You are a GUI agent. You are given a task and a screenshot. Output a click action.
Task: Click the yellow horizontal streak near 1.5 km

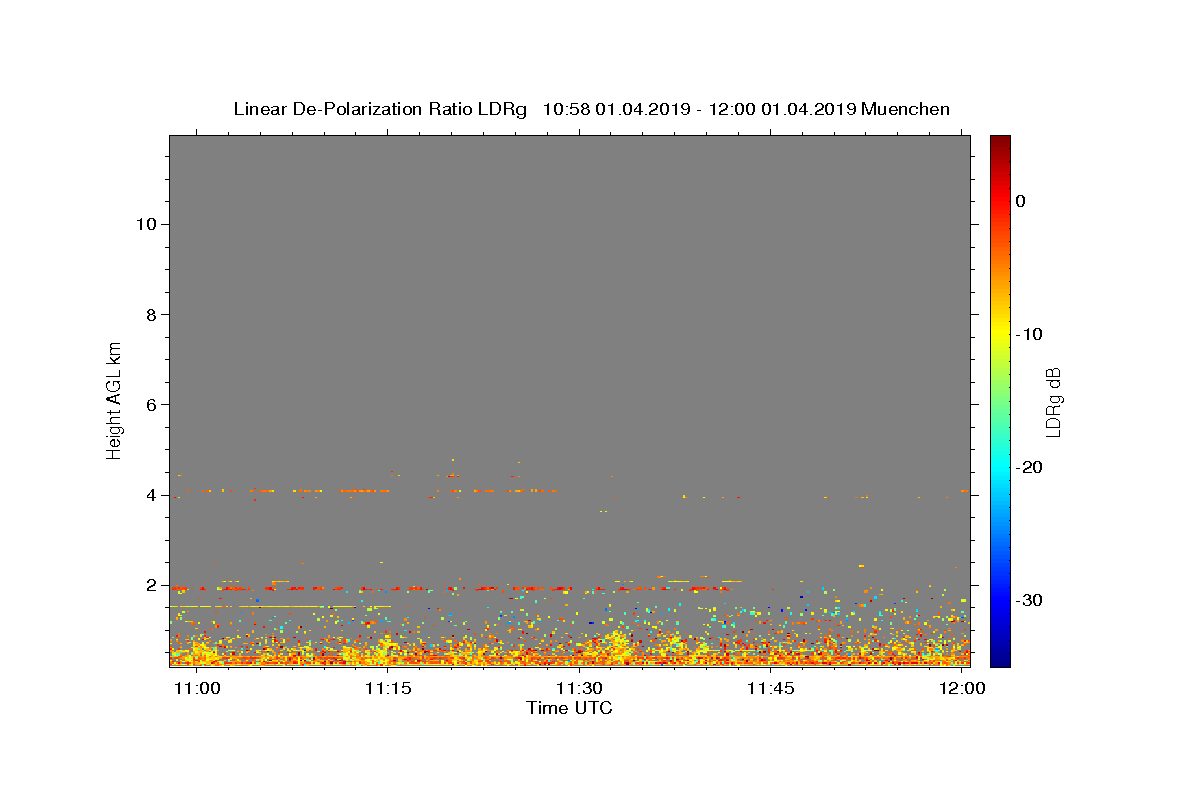pos(262,606)
